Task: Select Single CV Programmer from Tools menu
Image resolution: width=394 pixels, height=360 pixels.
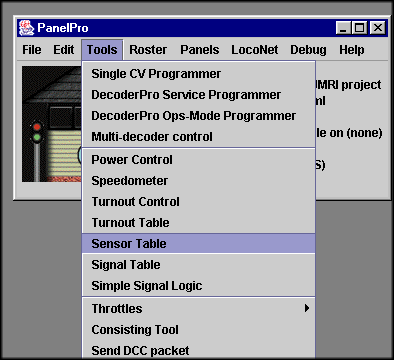Action: (199, 74)
